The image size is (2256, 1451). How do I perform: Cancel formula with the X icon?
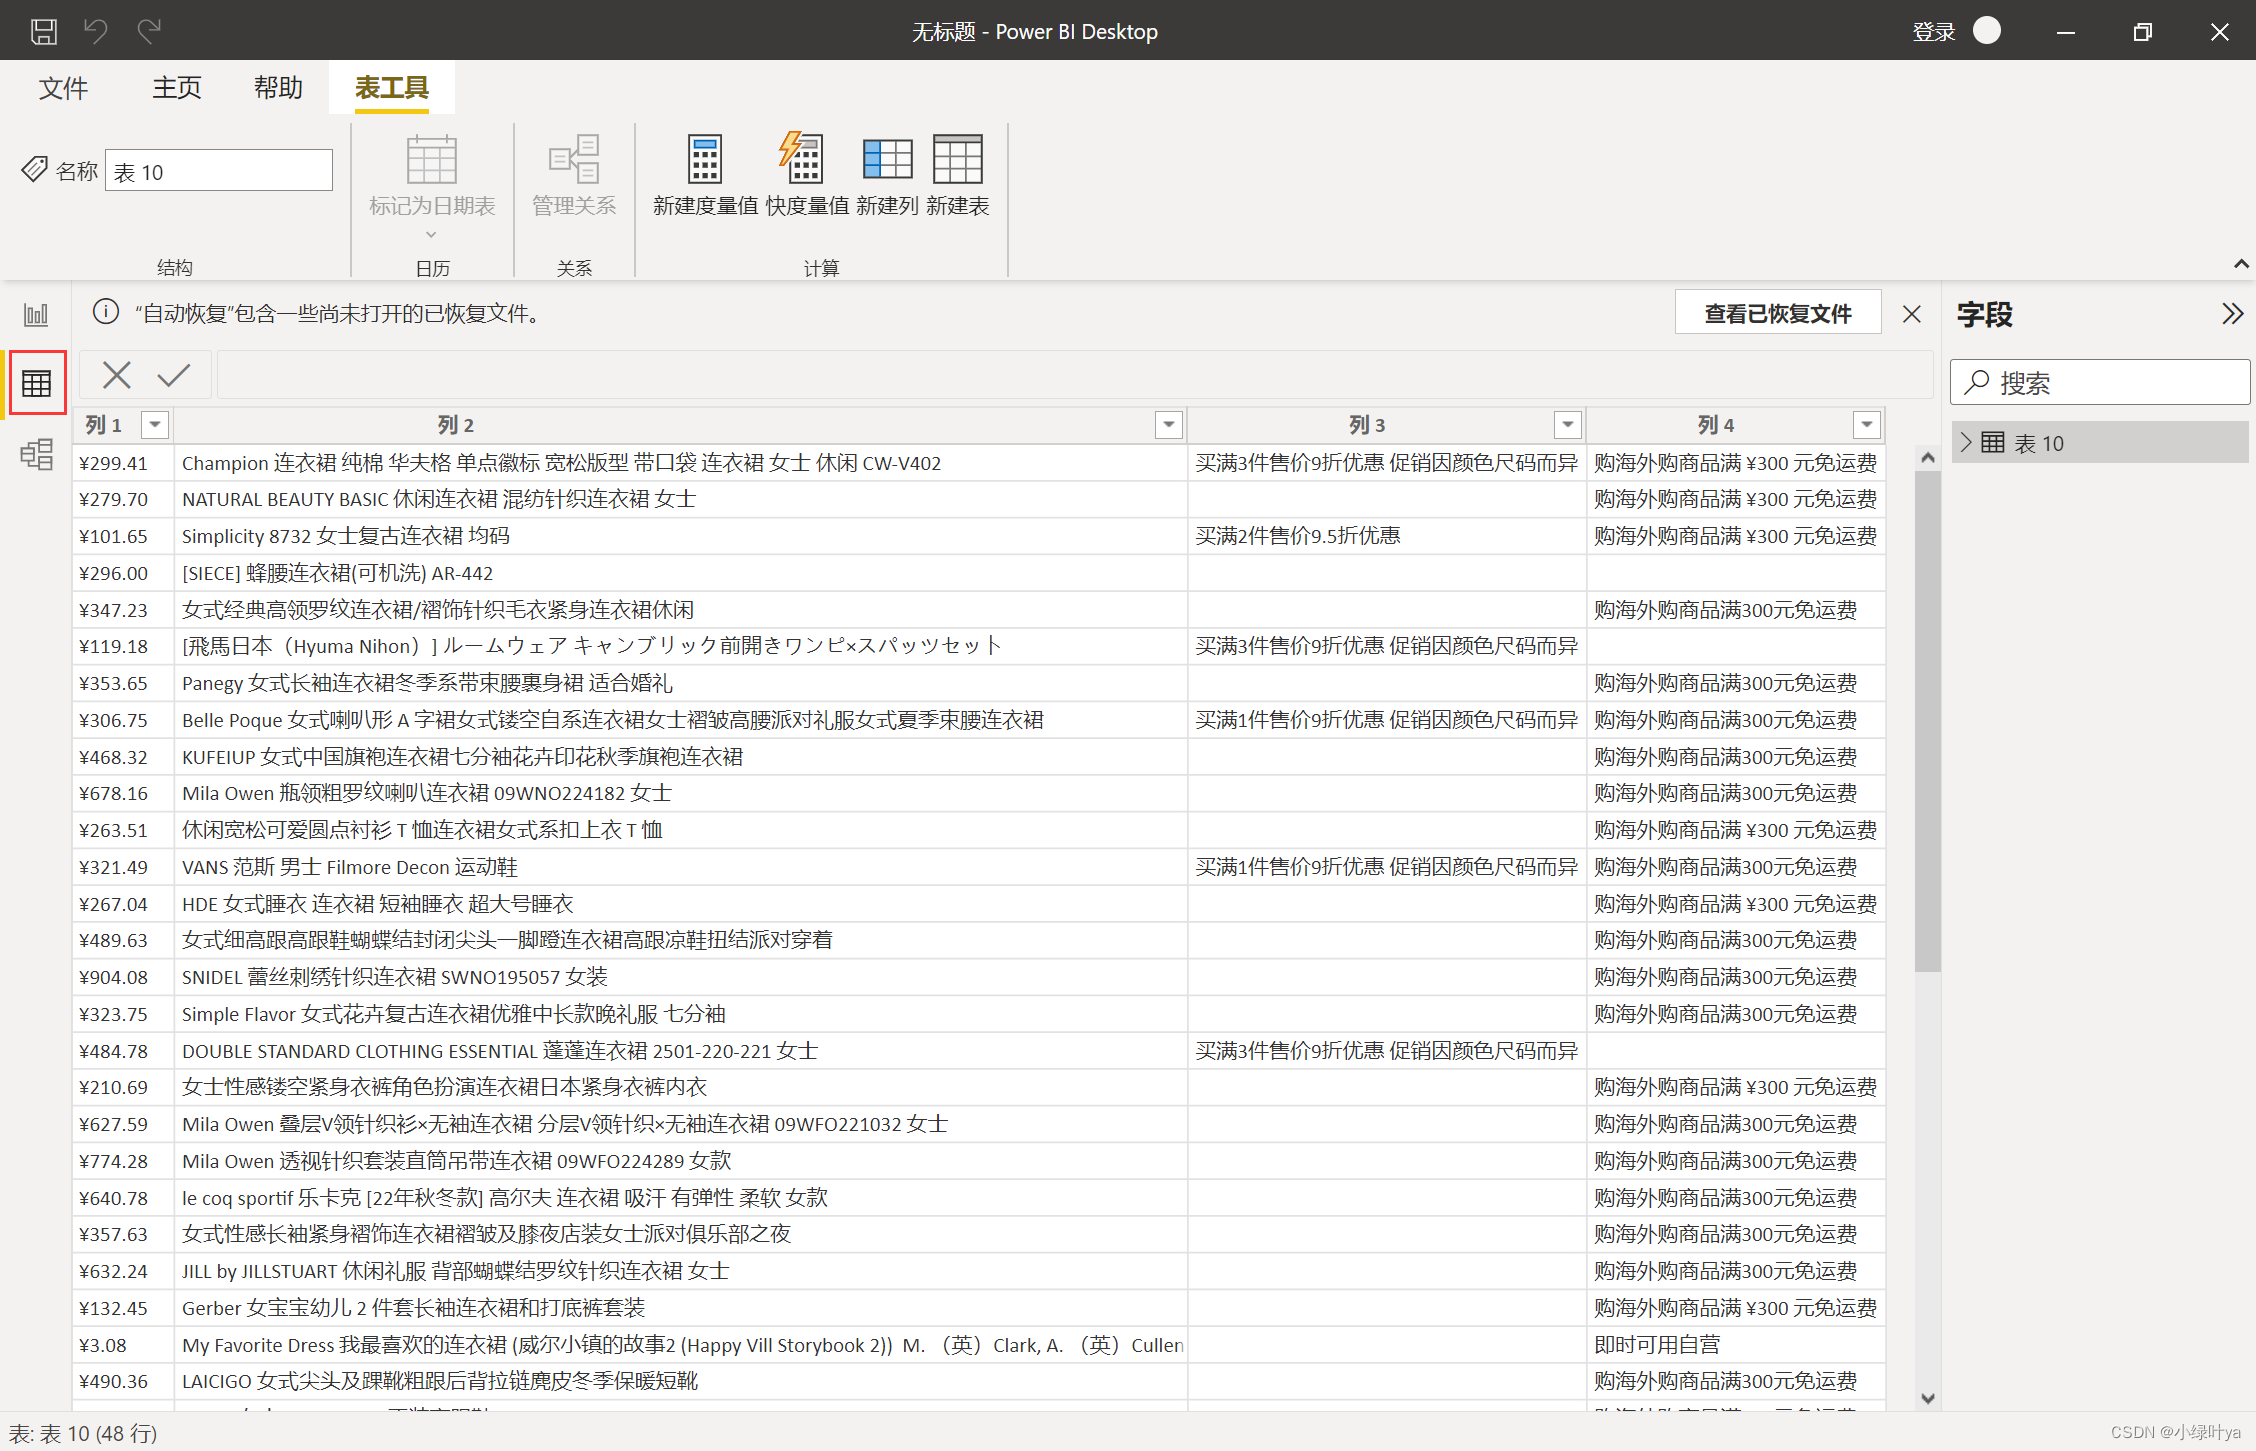point(117,375)
